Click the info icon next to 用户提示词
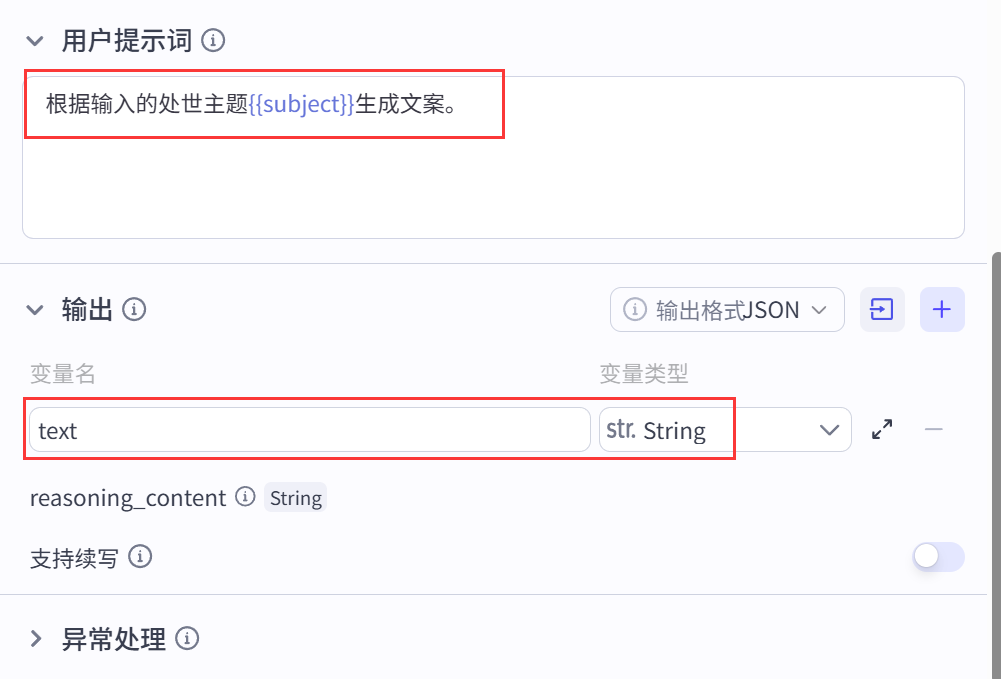Image resolution: width=1001 pixels, height=679 pixels. coord(210,41)
